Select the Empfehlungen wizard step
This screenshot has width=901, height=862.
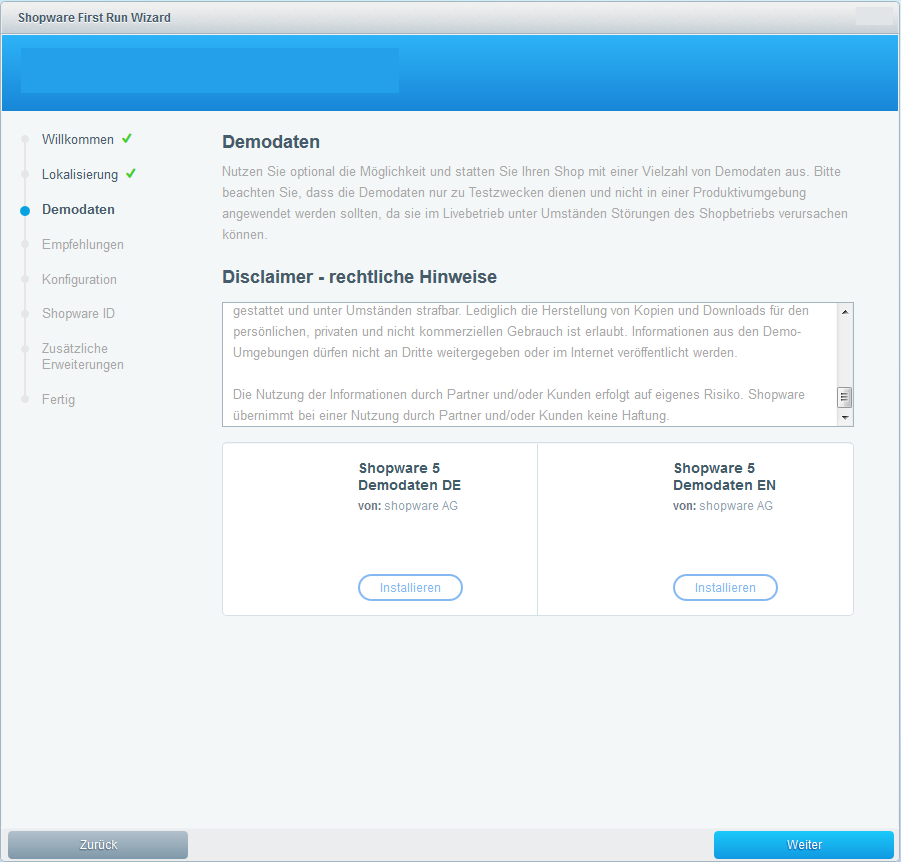pyautogui.click(x=83, y=244)
